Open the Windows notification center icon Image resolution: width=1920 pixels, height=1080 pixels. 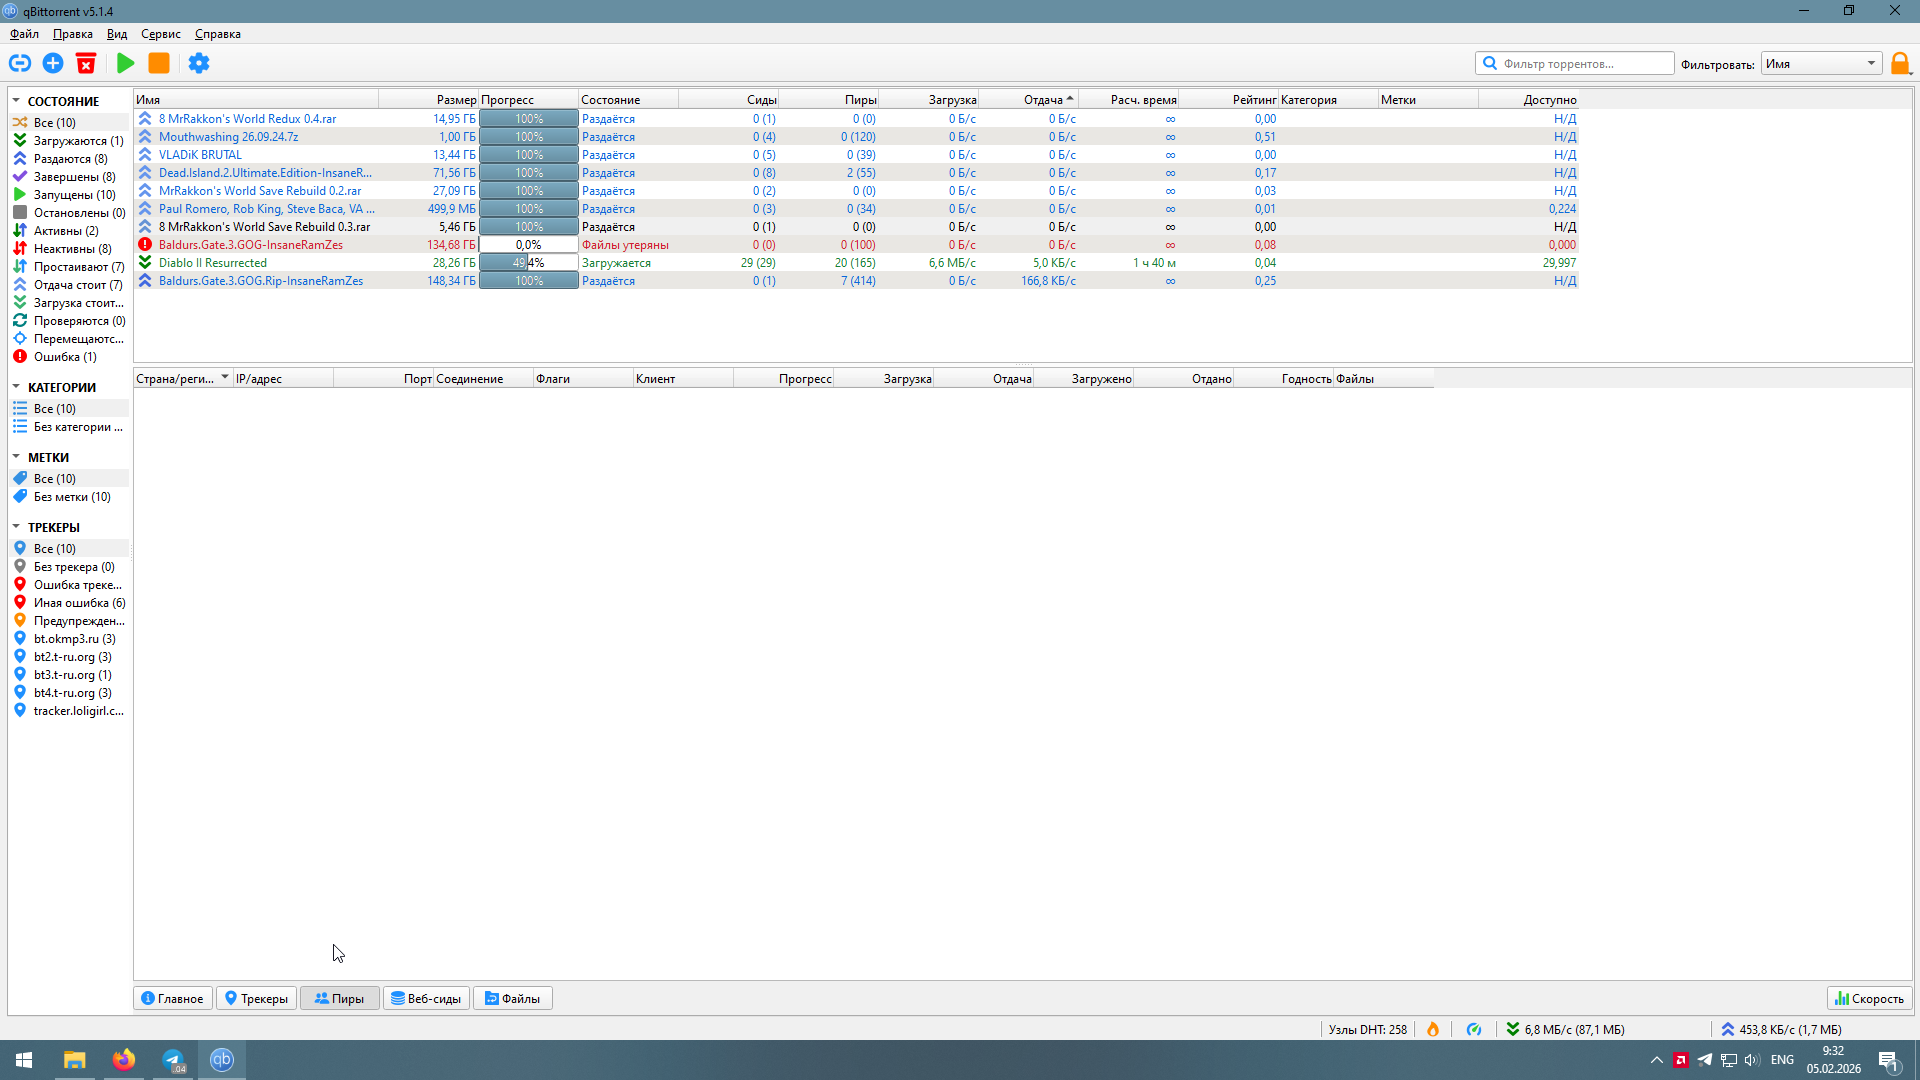tap(1888, 1060)
